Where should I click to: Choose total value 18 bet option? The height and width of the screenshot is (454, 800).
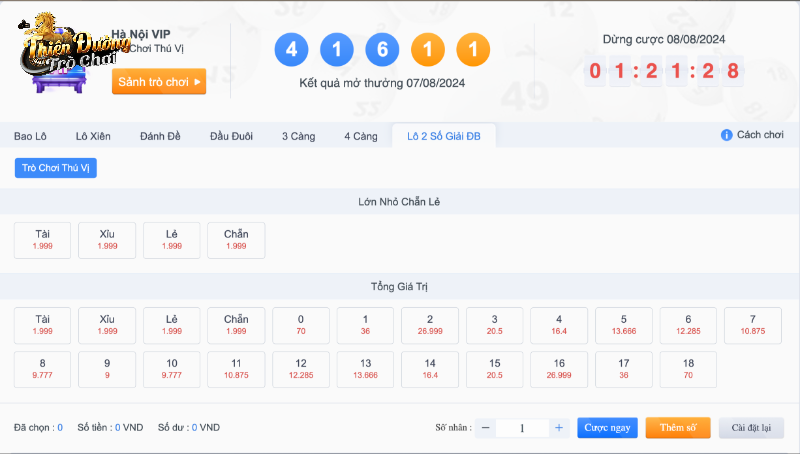[688, 368]
